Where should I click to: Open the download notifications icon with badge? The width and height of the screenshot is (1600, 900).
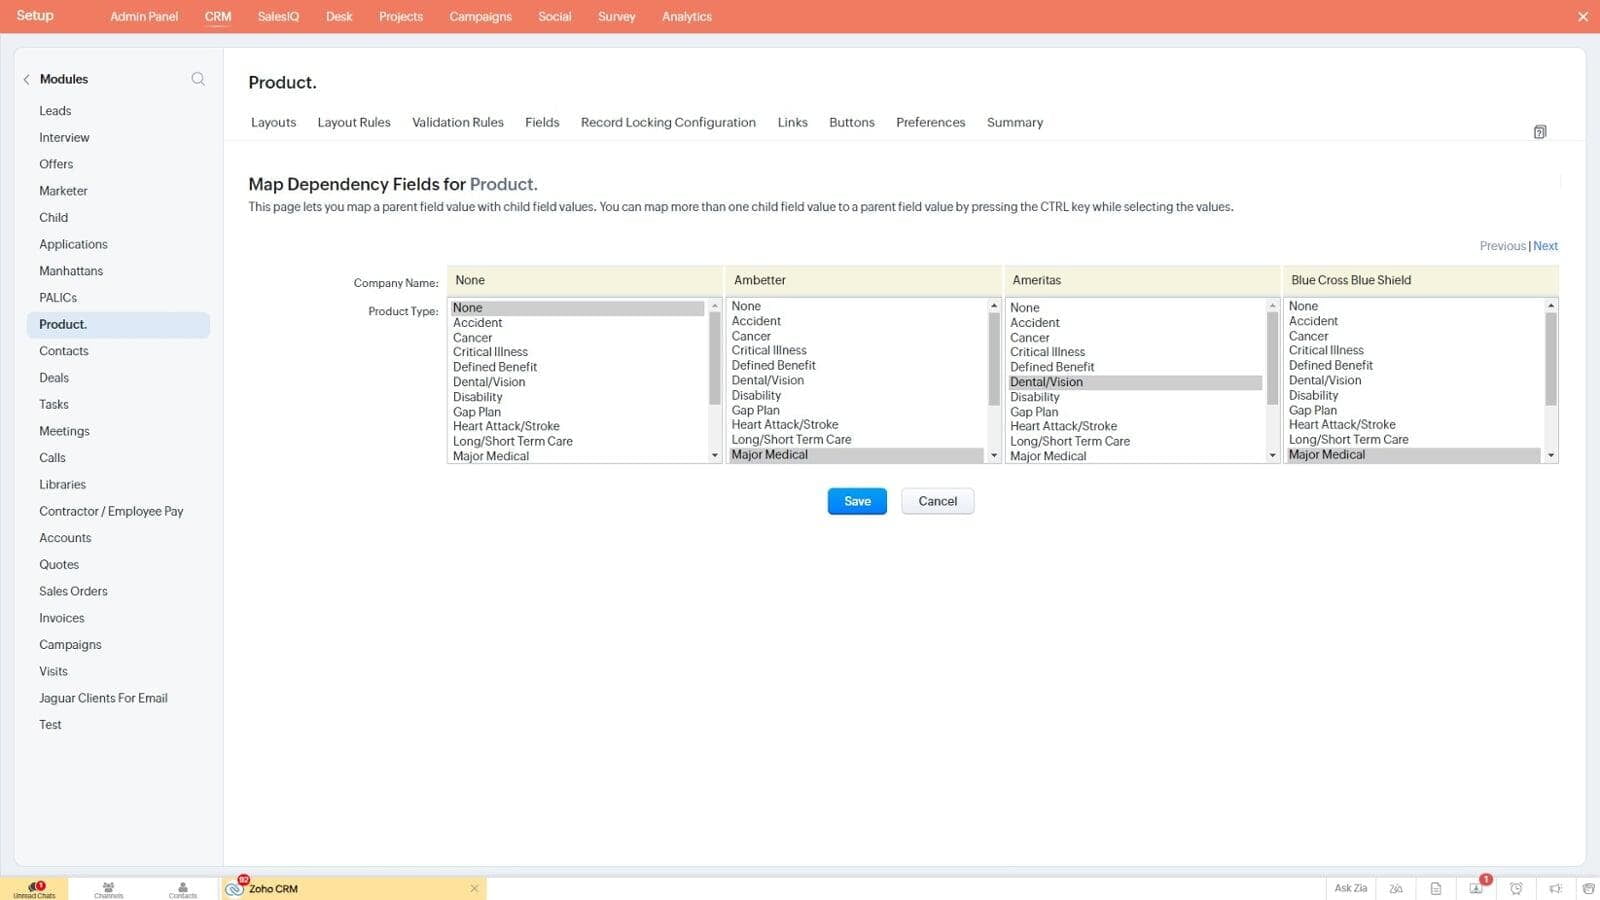[1477, 887]
